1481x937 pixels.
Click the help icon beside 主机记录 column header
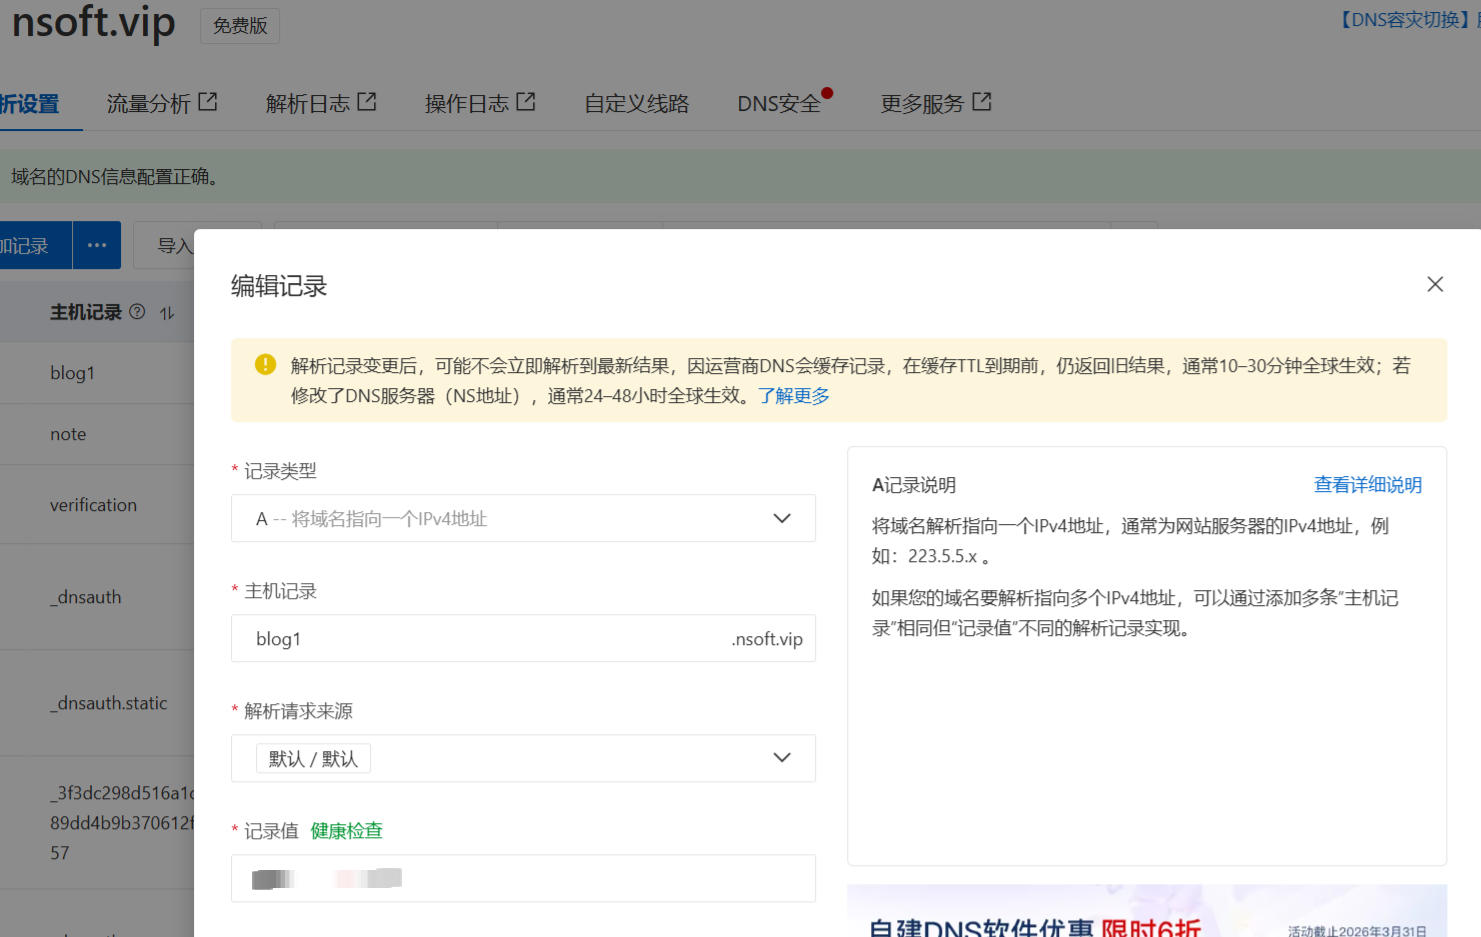tap(137, 312)
